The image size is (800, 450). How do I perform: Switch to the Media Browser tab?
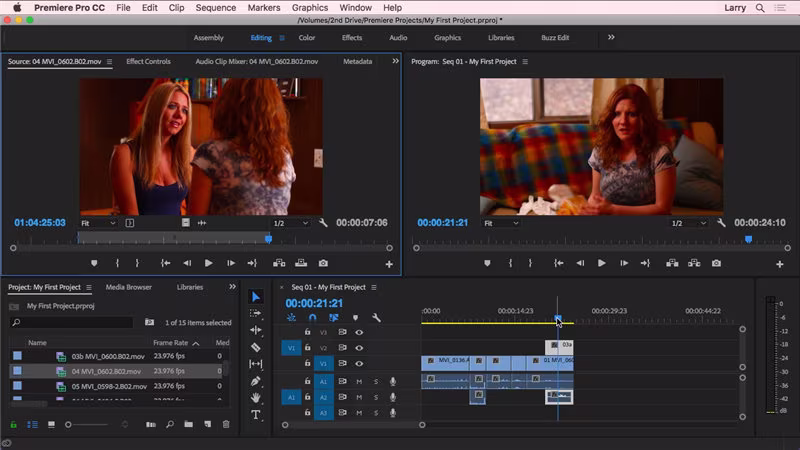(x=129, y=287)
